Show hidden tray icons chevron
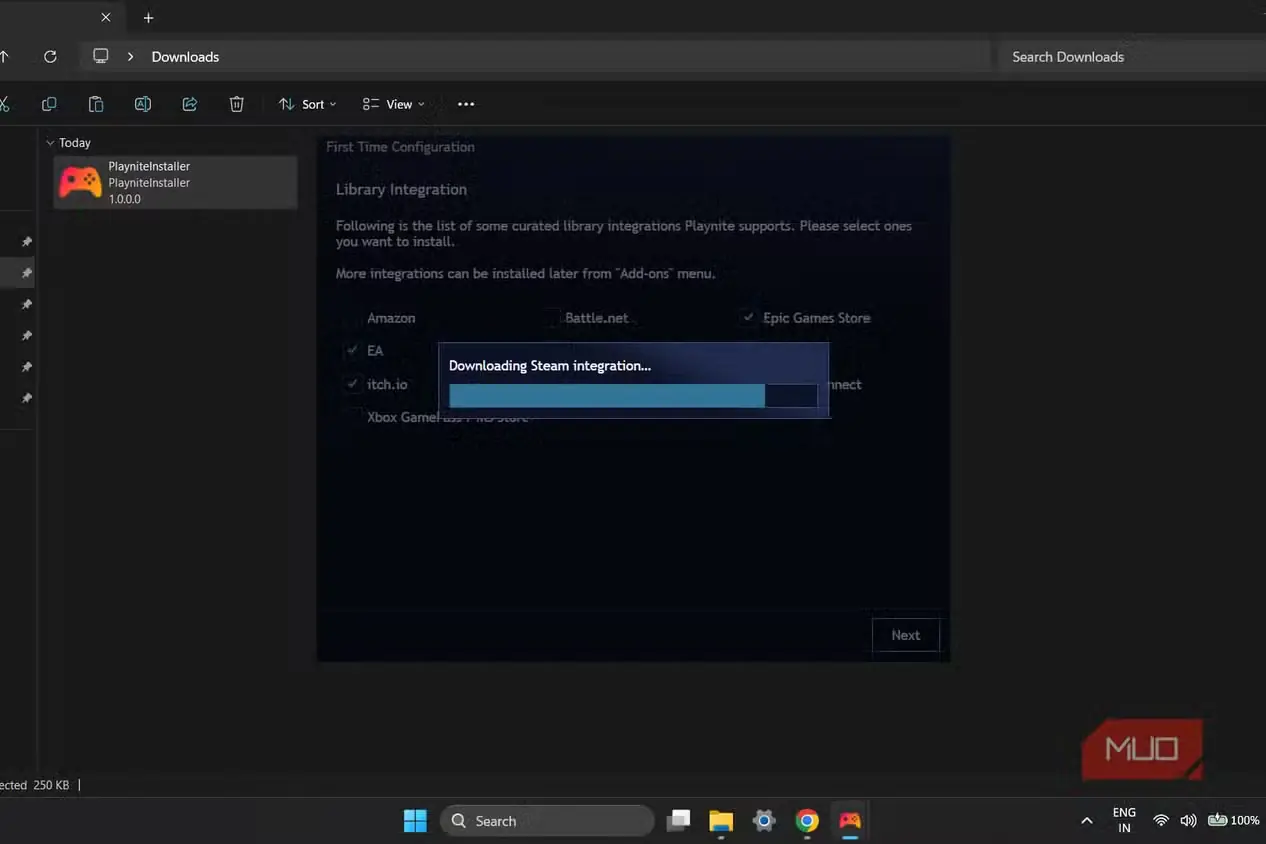Image resolution: width=1266 pixels, height=844 pixels. (1087, 821)
